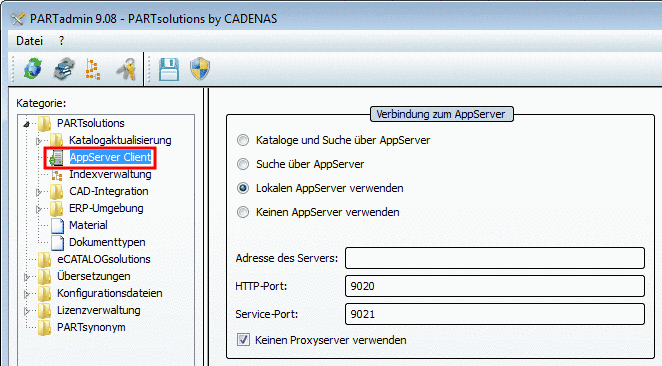This screenshot has height=366, width=662.
Task: Click the eCATALOGsolutions folder icon
Action: pyautogui.click(x=44, y=260)
